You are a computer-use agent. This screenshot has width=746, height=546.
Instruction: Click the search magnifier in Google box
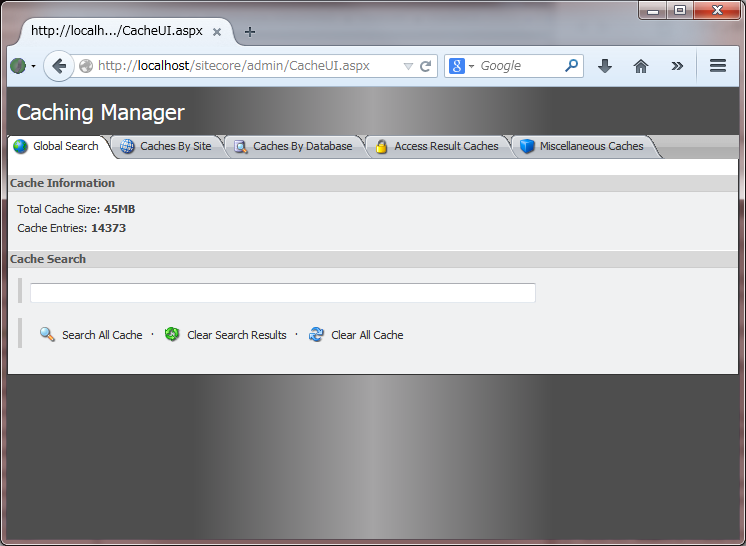(571, 65)
